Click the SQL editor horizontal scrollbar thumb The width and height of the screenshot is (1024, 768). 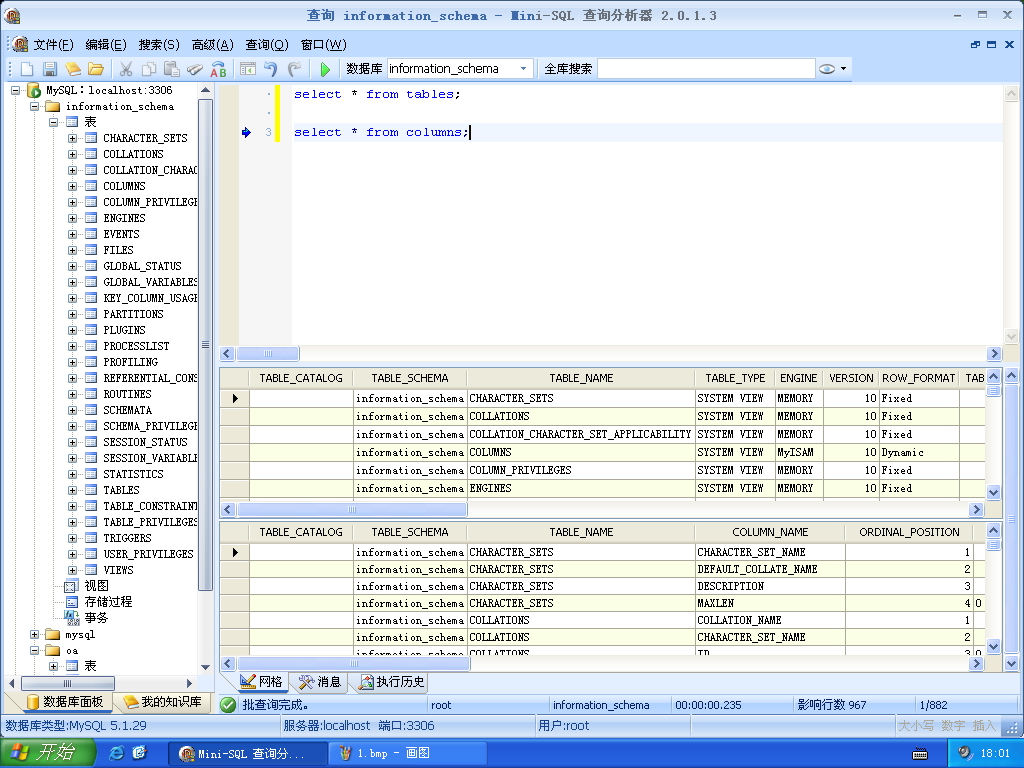(x=268, y=354)
